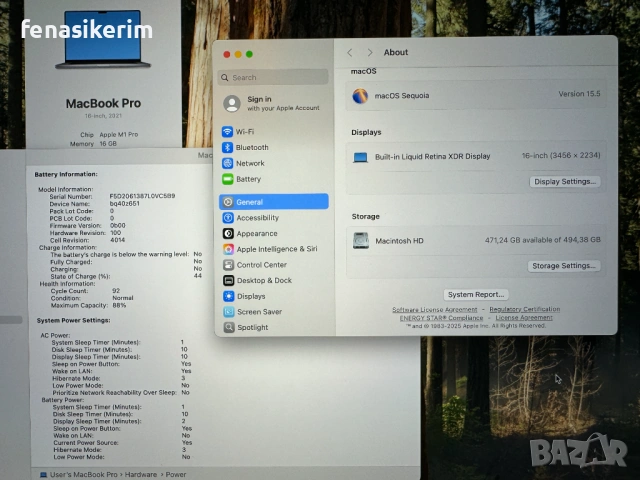Open the System Report button
The image size is (640, 480).
tap(476, 294)
